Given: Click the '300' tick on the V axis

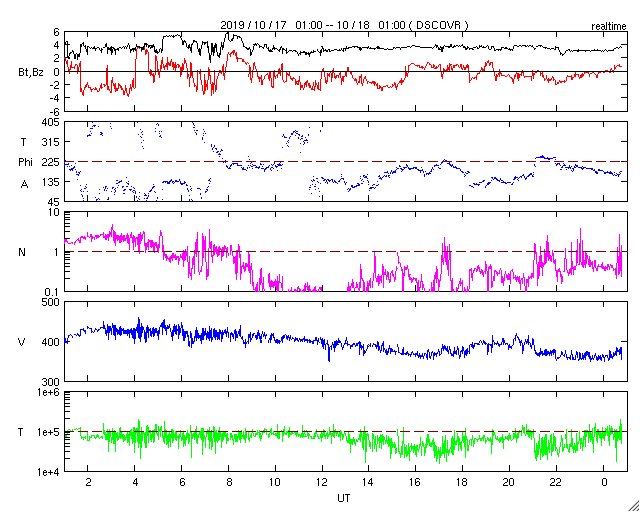Looking at the screenshot, I should click(51, 381).
